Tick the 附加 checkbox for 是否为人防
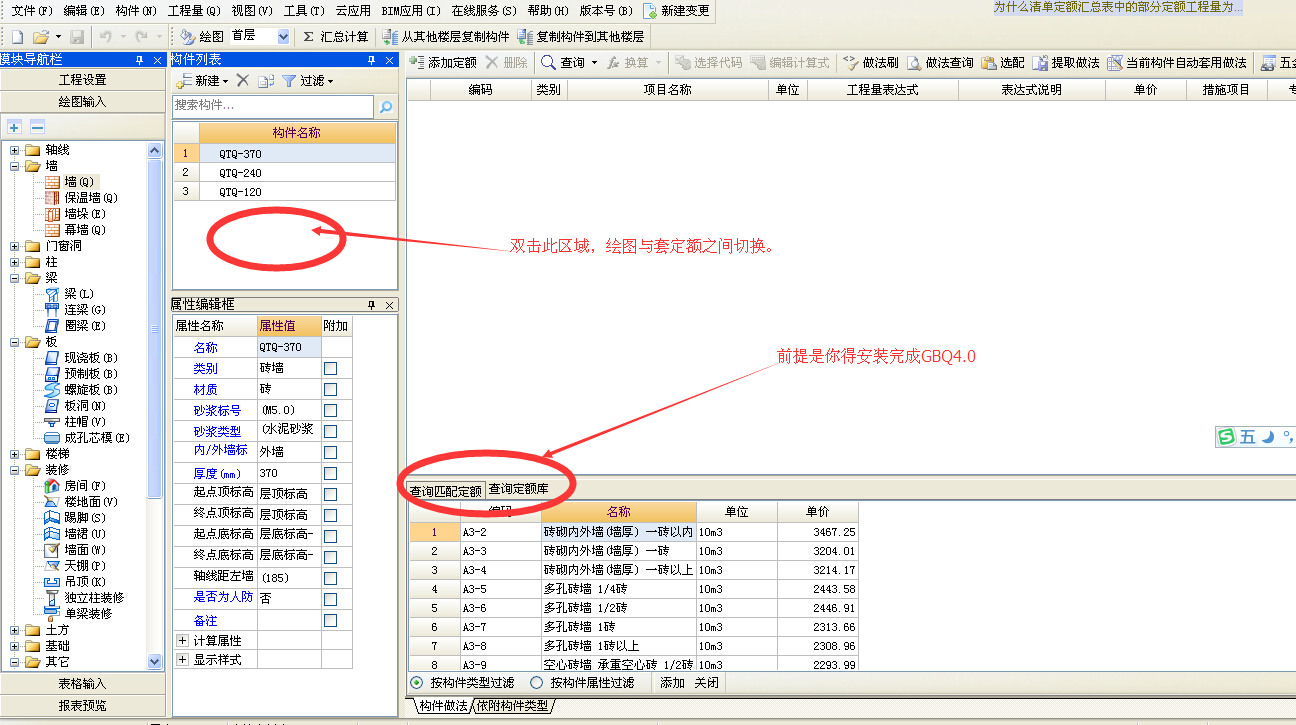This screenshot has width=1296, height=725. (x=331, y=598)
